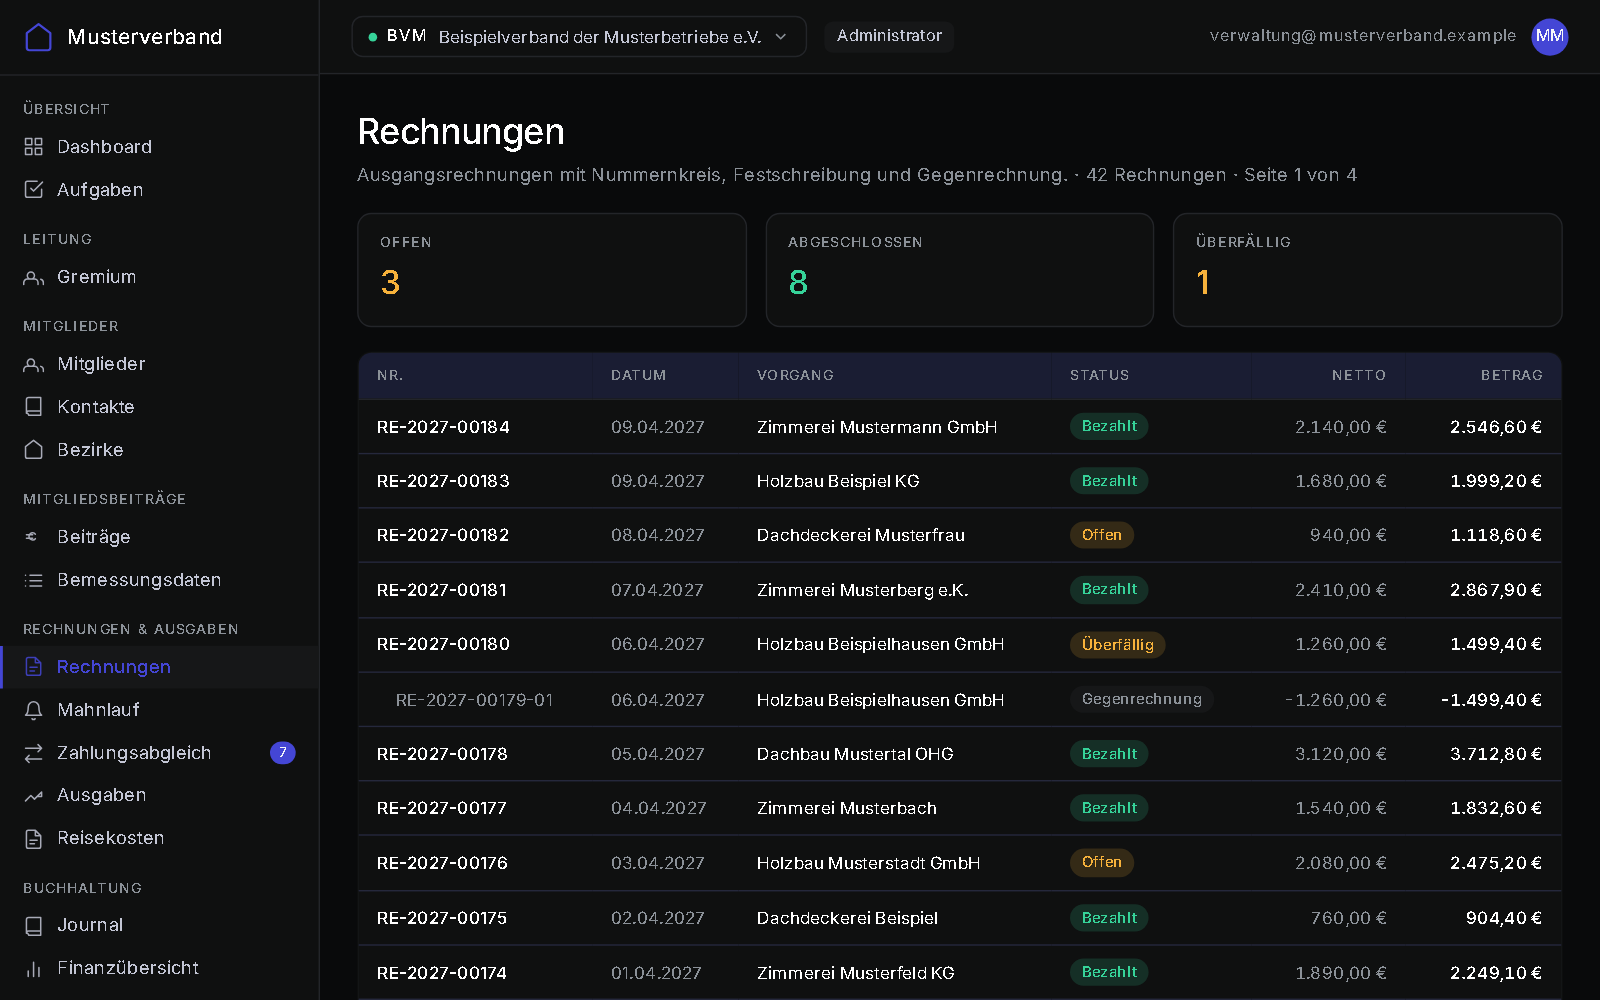Screen dimensions: 1600x1000
Task: Click the Aufgaben checkbox icon
Action: [34, 190]
